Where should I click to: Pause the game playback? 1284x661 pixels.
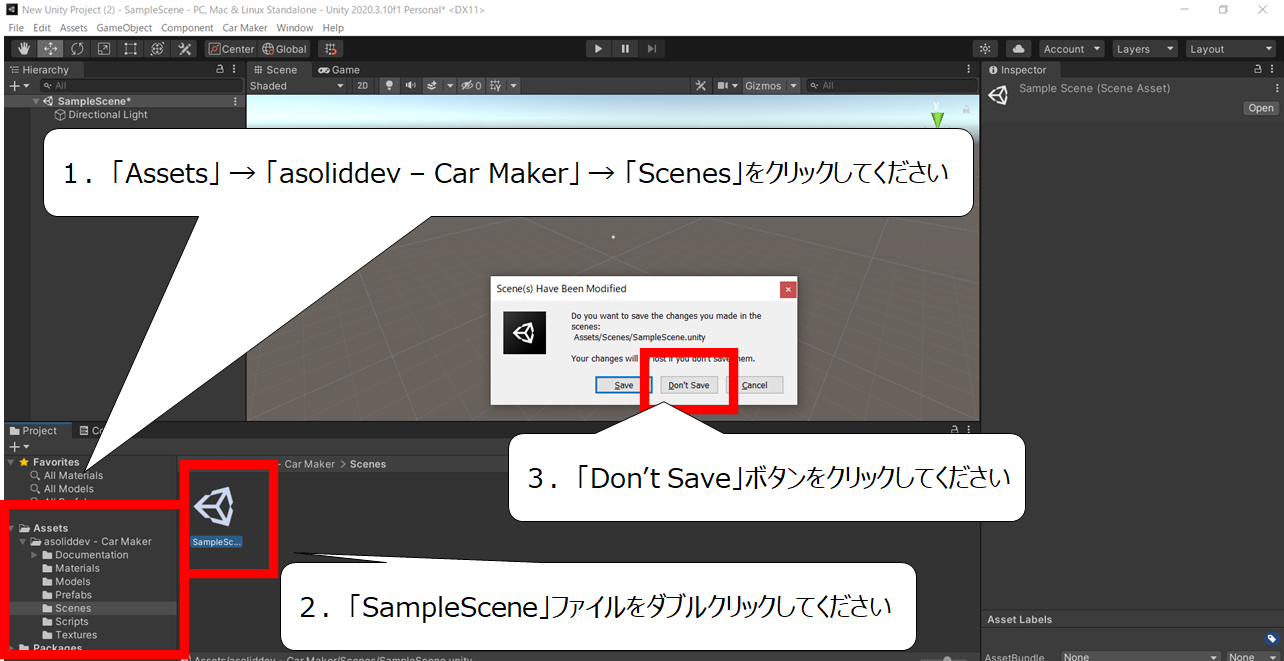625,49
